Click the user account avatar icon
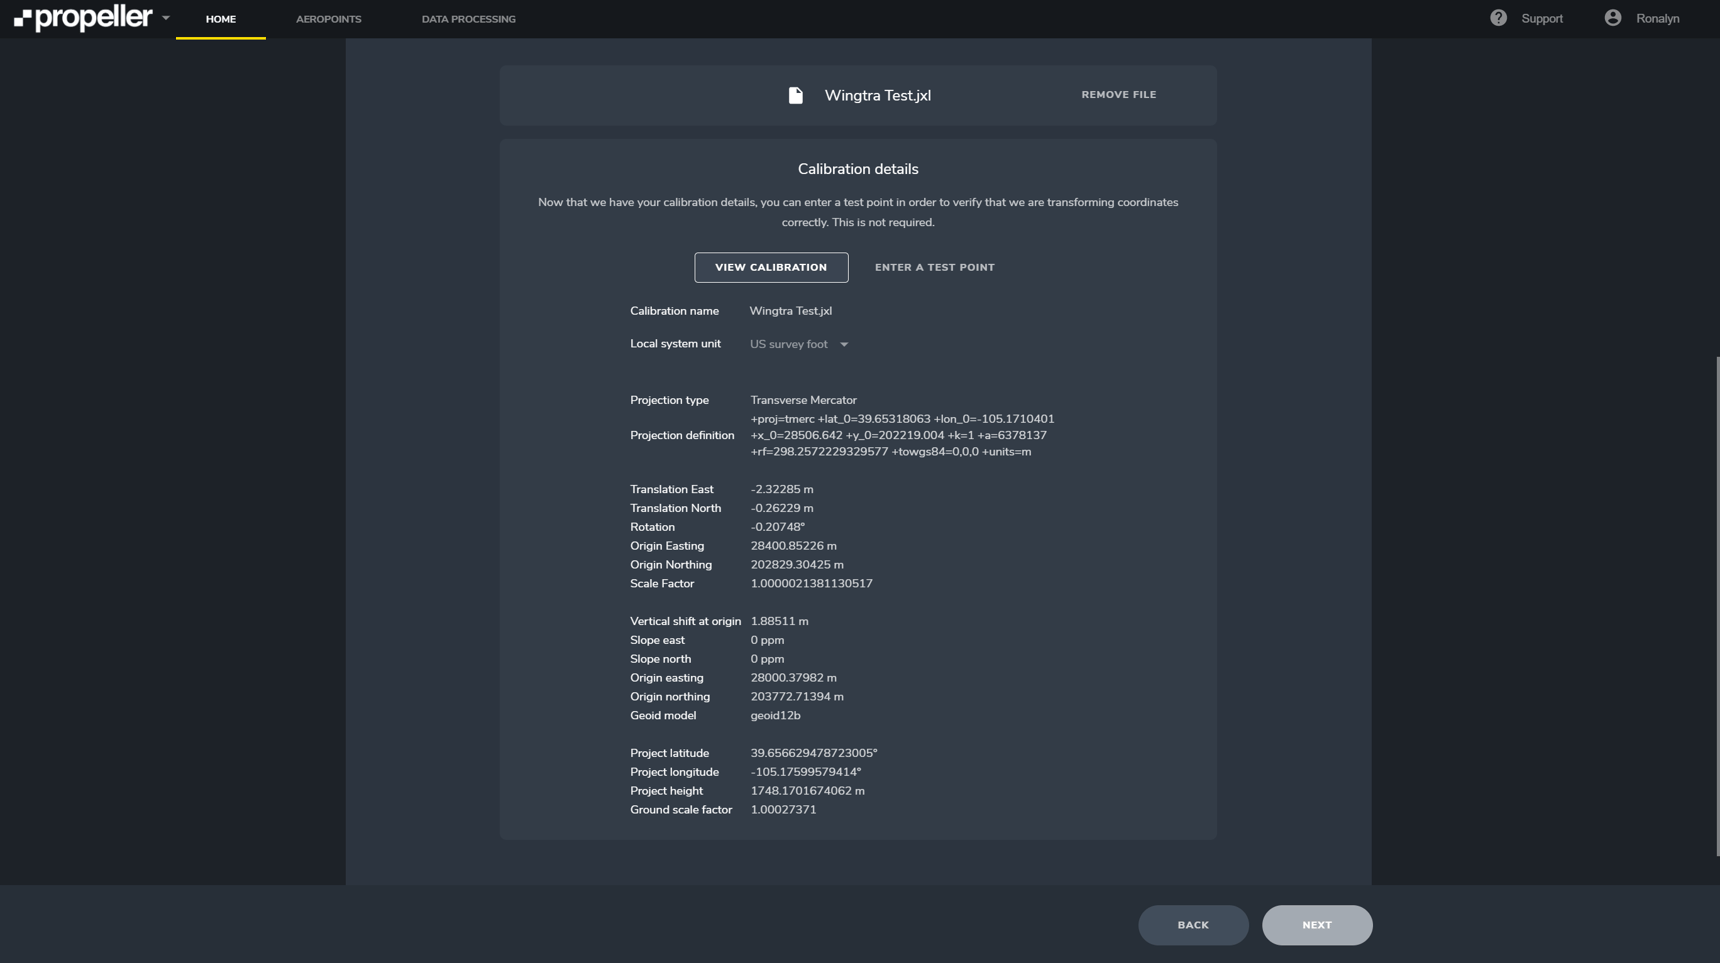Viewport: 1720px width, 963px height. point(1612,18)
